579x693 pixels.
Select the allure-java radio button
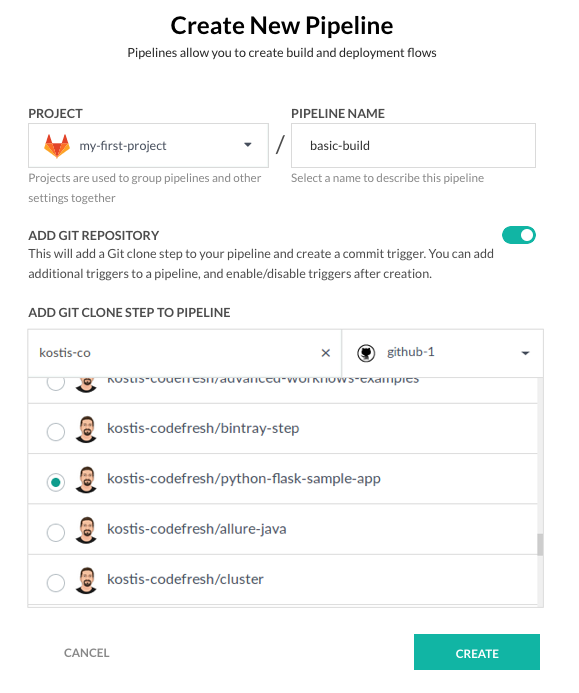tap(56, 532)
